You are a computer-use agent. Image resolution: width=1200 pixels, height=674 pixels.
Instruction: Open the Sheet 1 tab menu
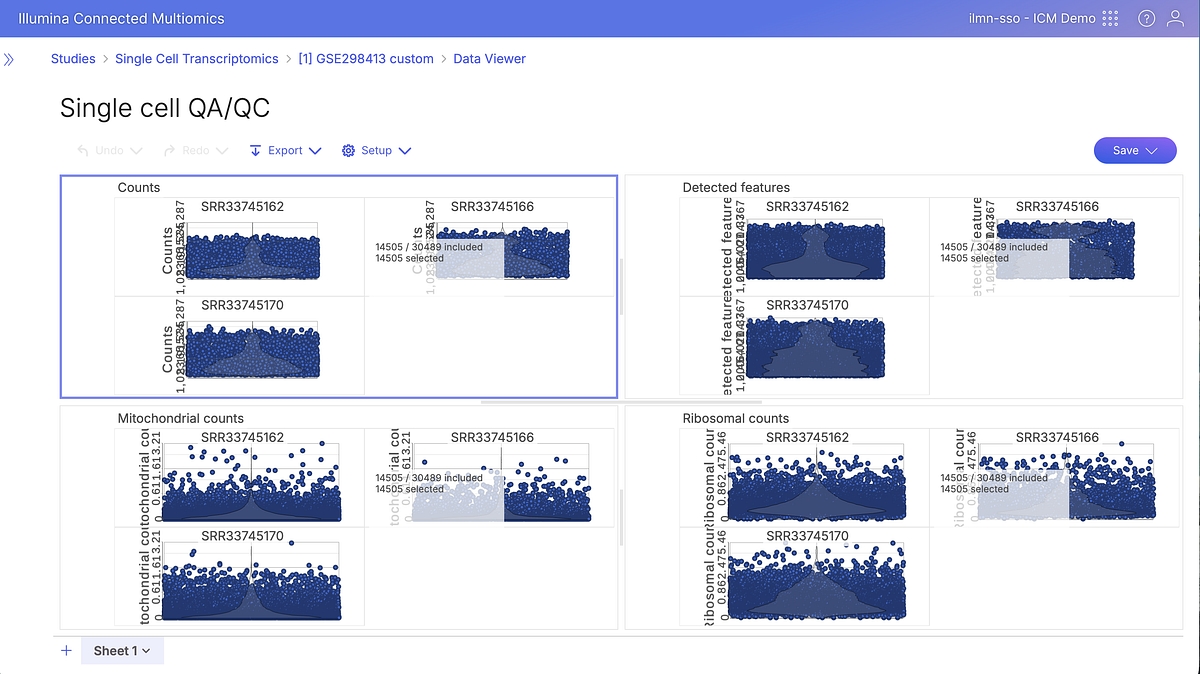[x=145, y=651]
